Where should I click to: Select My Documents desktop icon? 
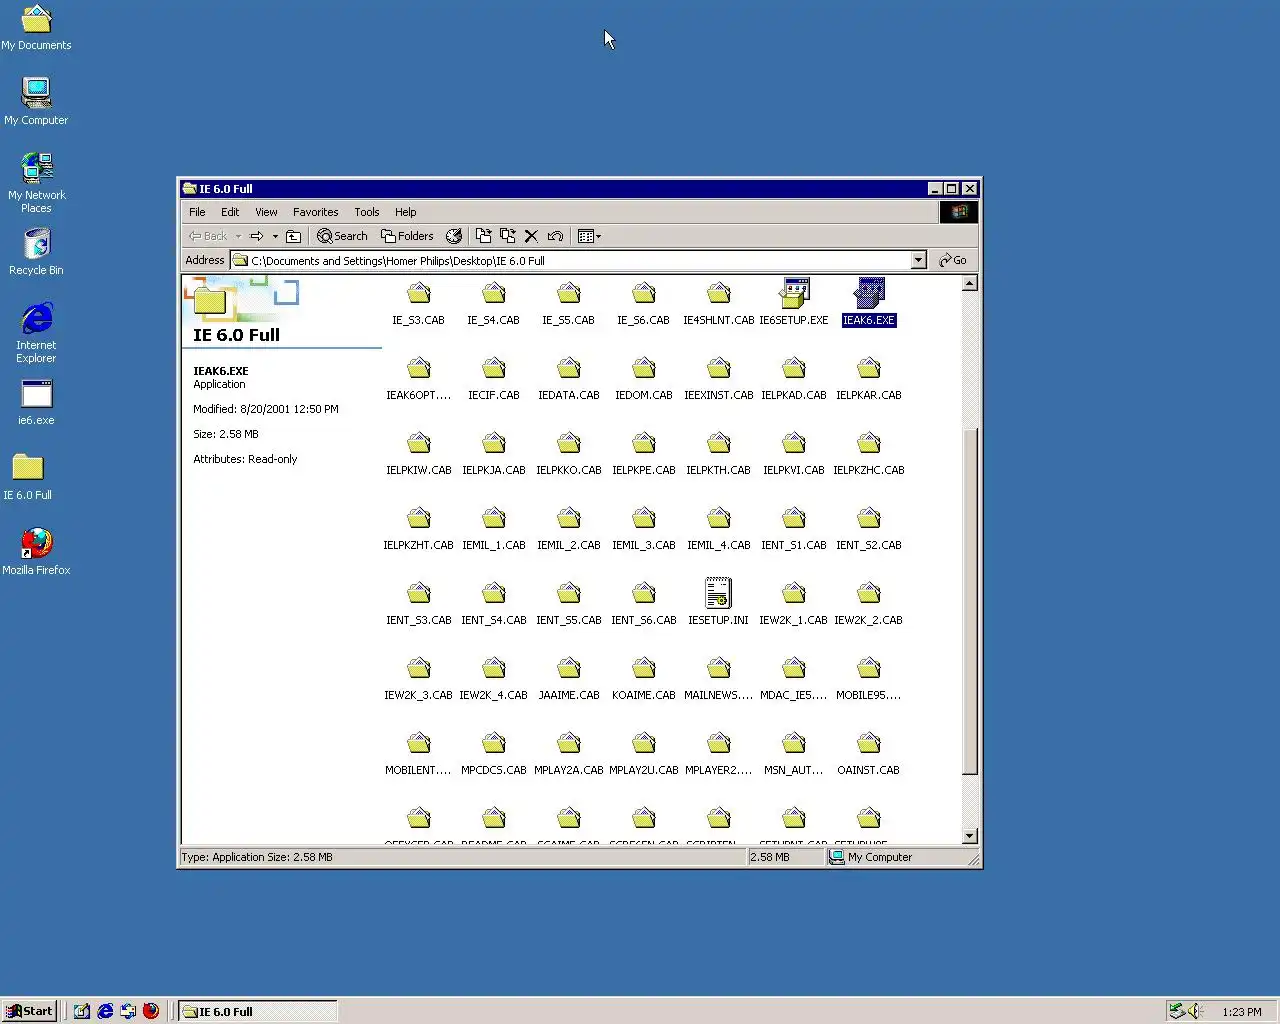[x=36, y=26]
